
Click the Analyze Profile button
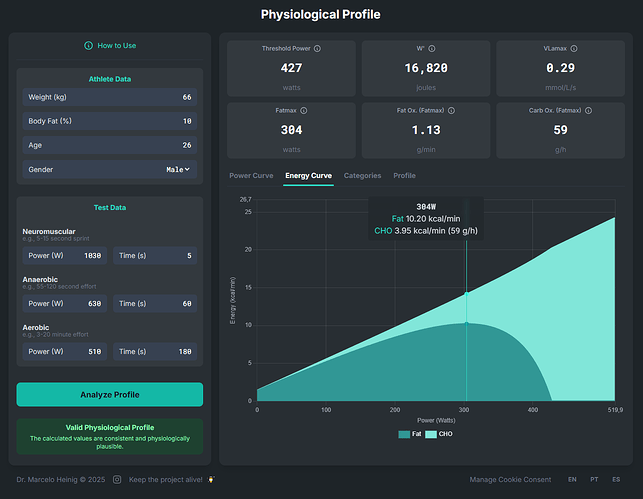(110, 394)
